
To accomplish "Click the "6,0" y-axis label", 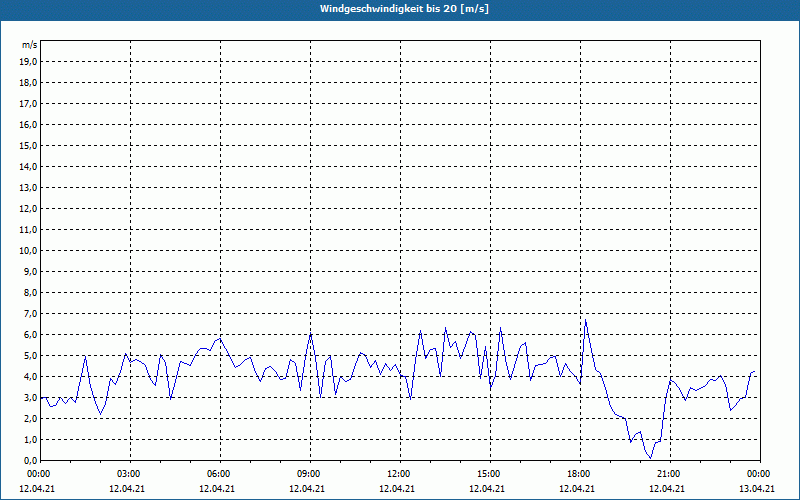I will 30,335.
